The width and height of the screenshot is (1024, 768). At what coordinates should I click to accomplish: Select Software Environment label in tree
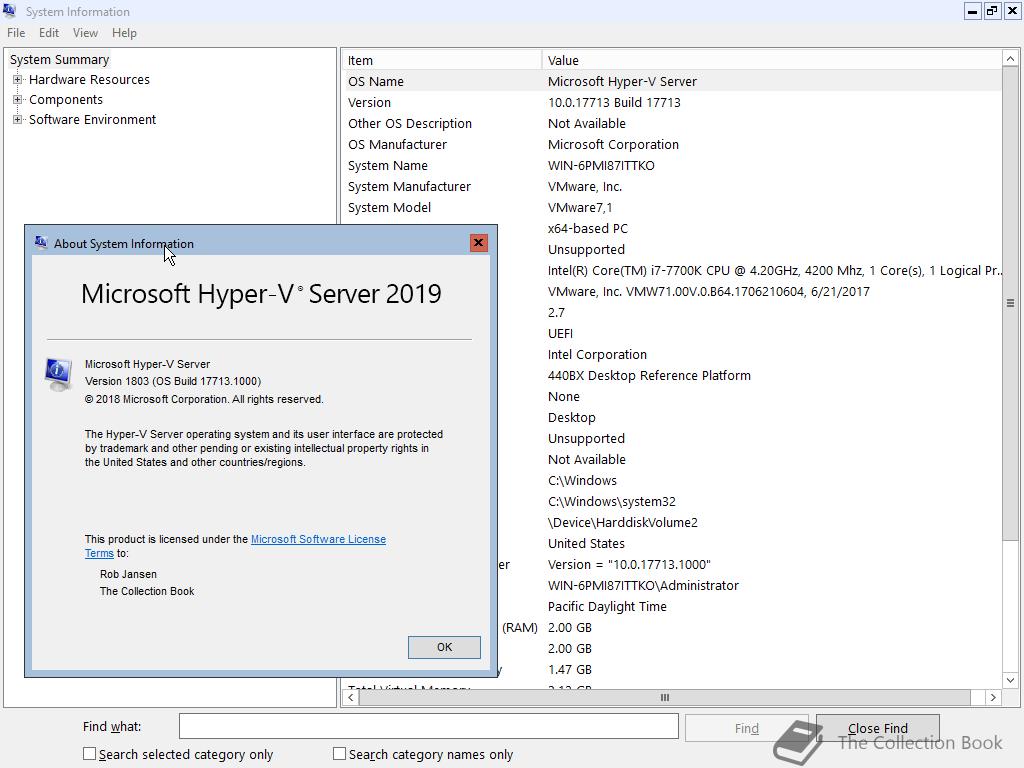(x=93, y=120)
